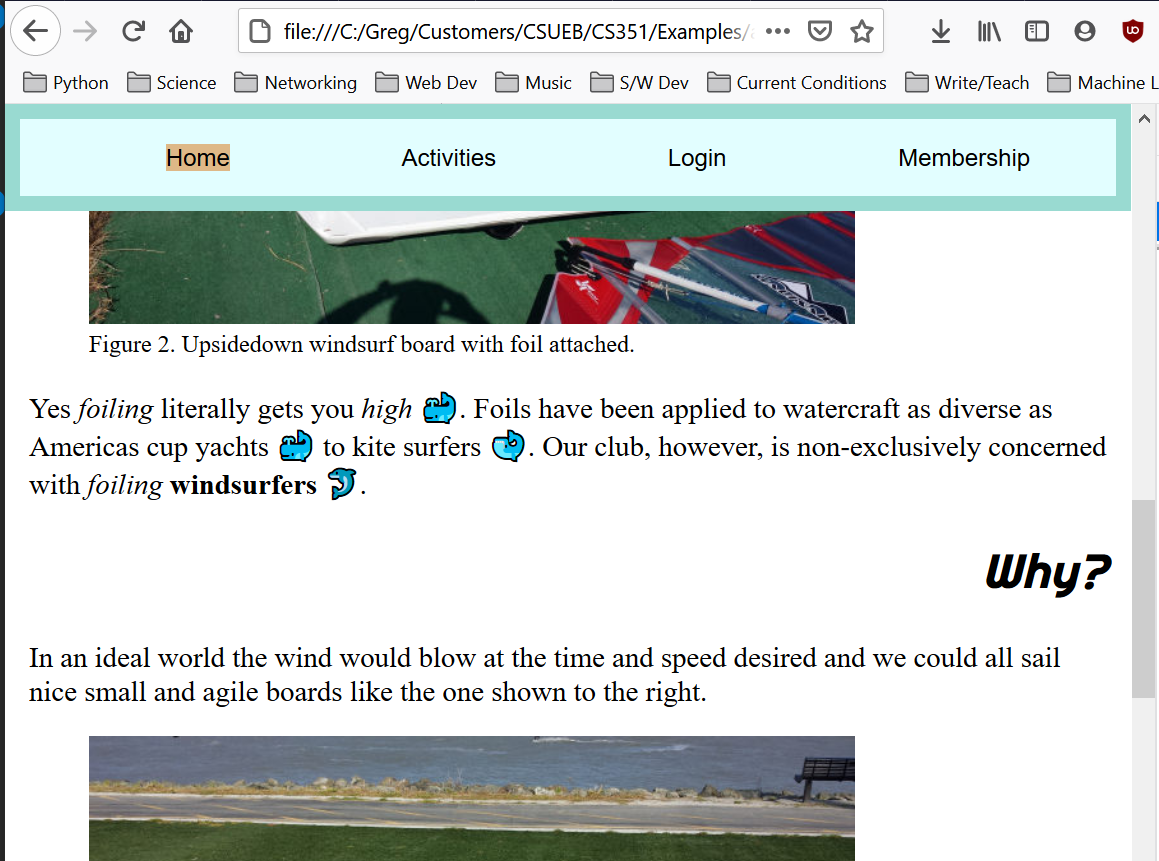
Task: Click the highlighted Home navigation link
Action: point(198,158)
